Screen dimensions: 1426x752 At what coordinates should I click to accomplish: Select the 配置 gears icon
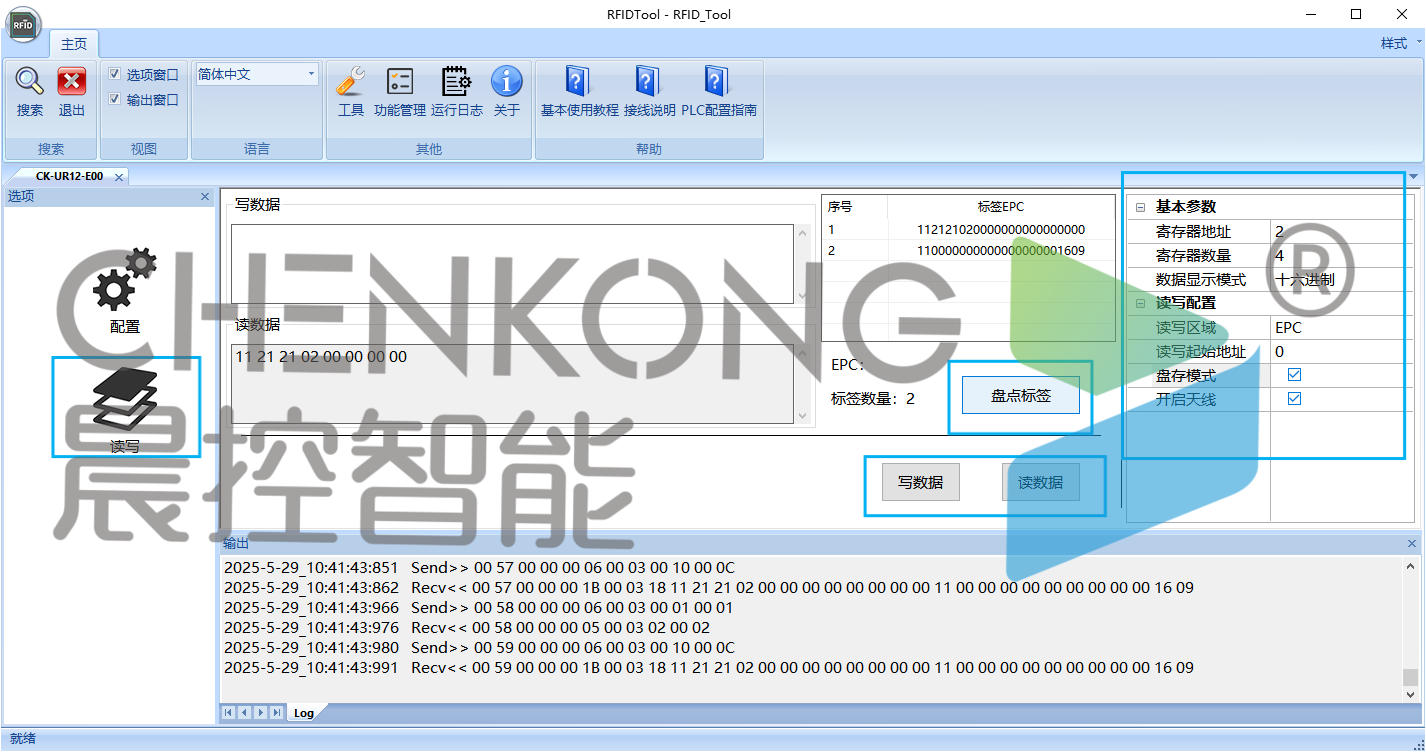point(125,279)
